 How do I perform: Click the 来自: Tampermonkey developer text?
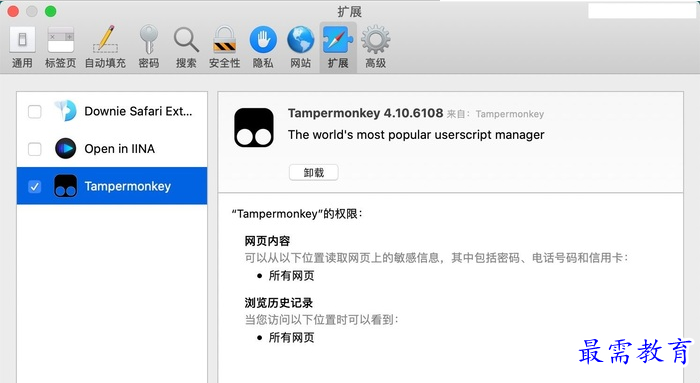tap(496, 114)
